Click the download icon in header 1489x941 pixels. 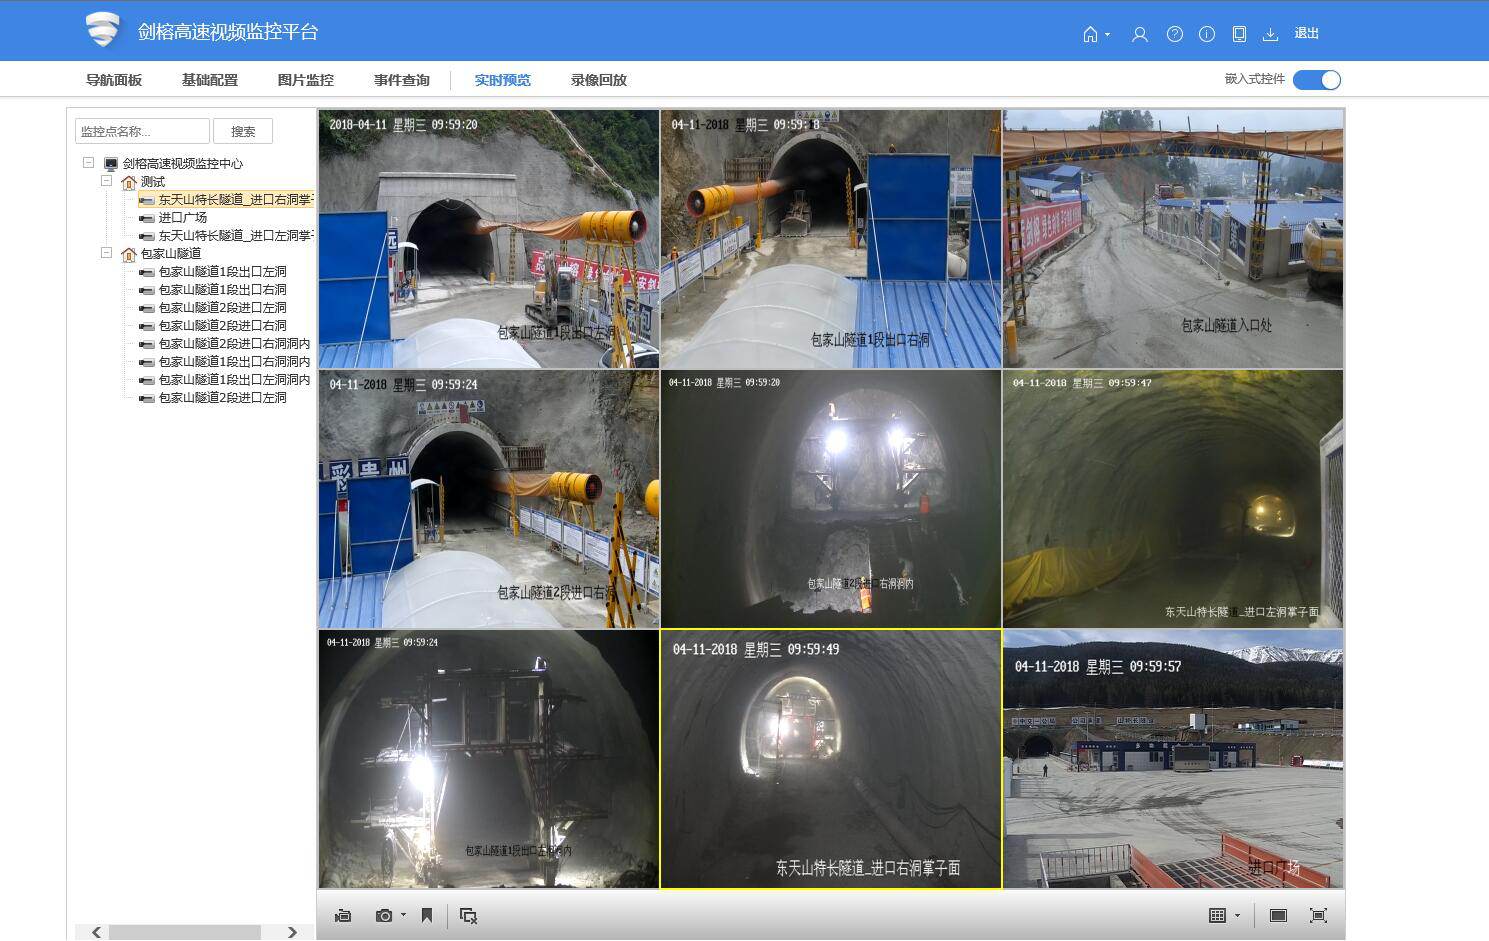(1270, 34)
